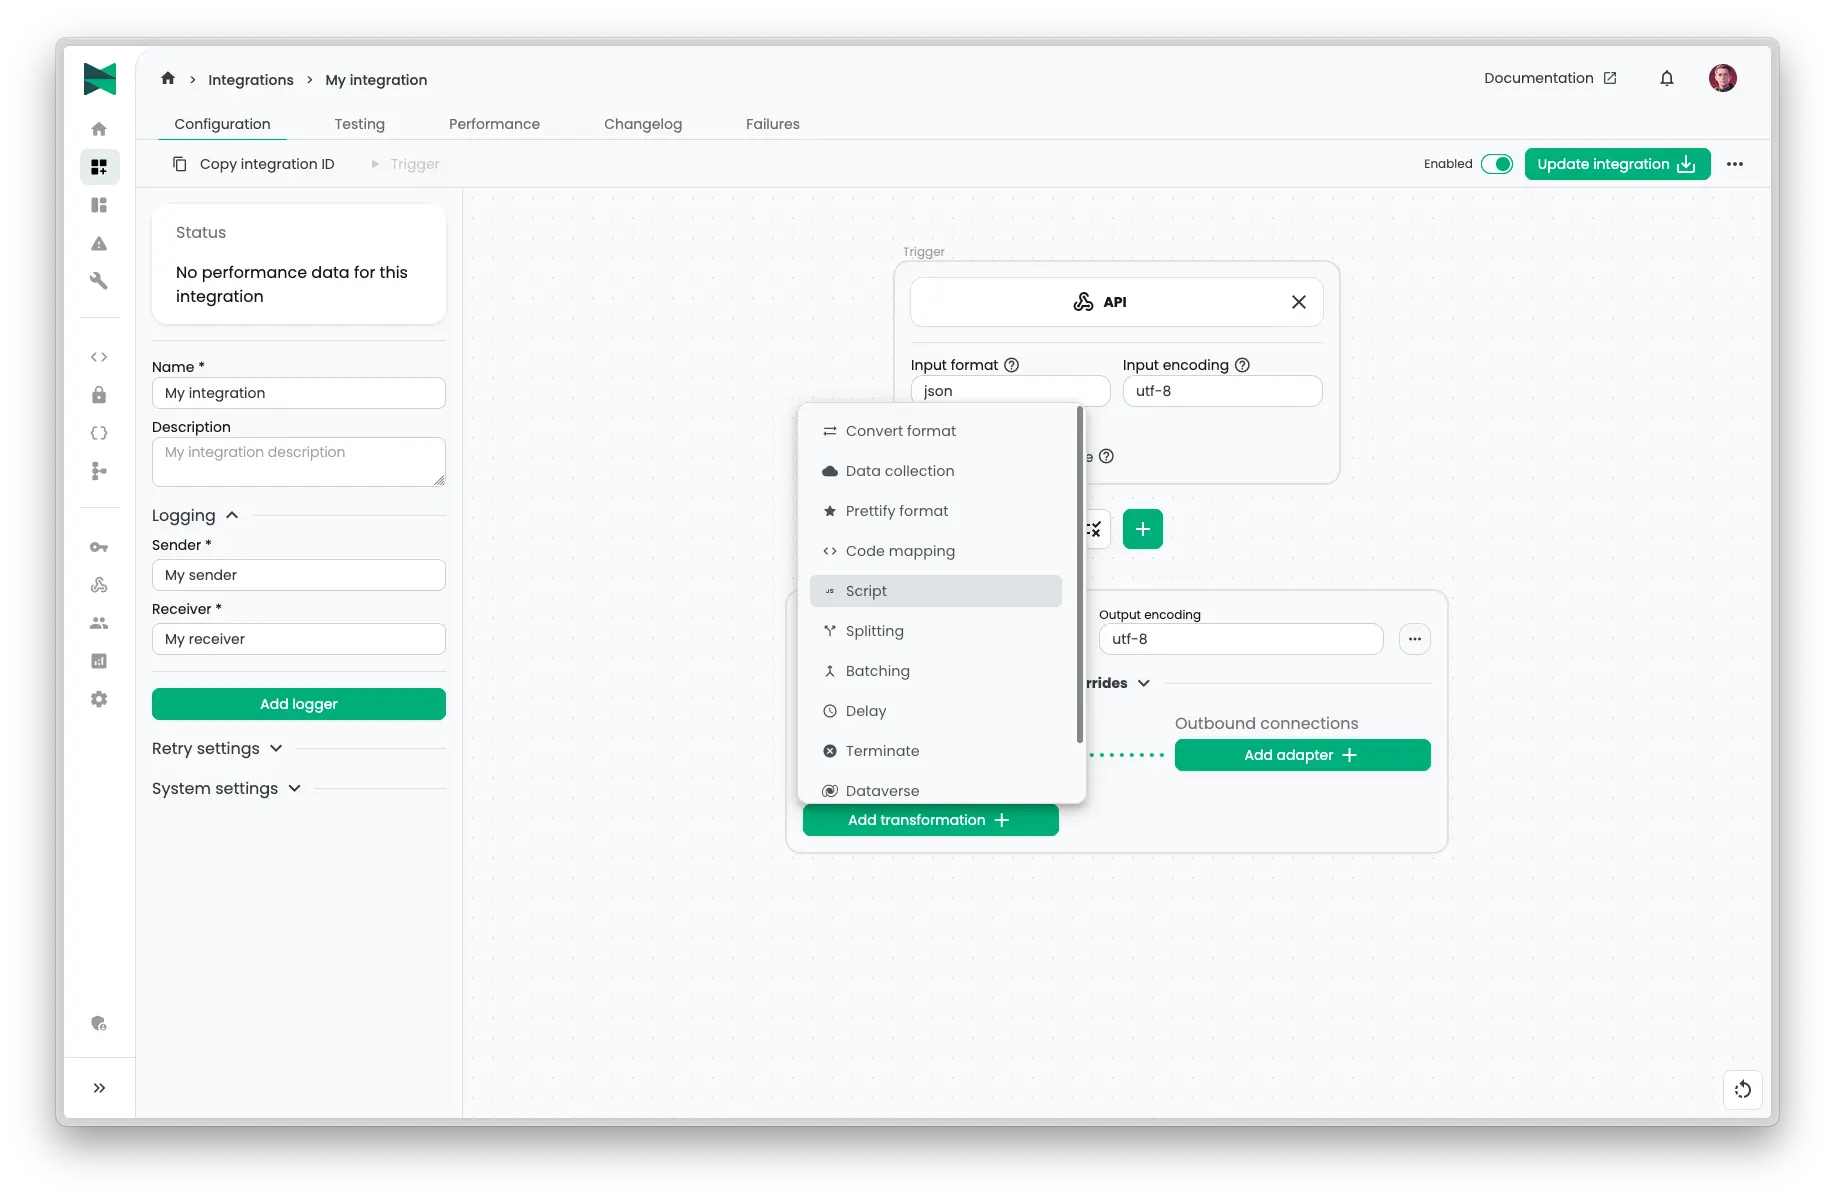Screen dimensions: 1835x1200
Task: Open the code mapping sidebar icon
Action: (99, 357)
